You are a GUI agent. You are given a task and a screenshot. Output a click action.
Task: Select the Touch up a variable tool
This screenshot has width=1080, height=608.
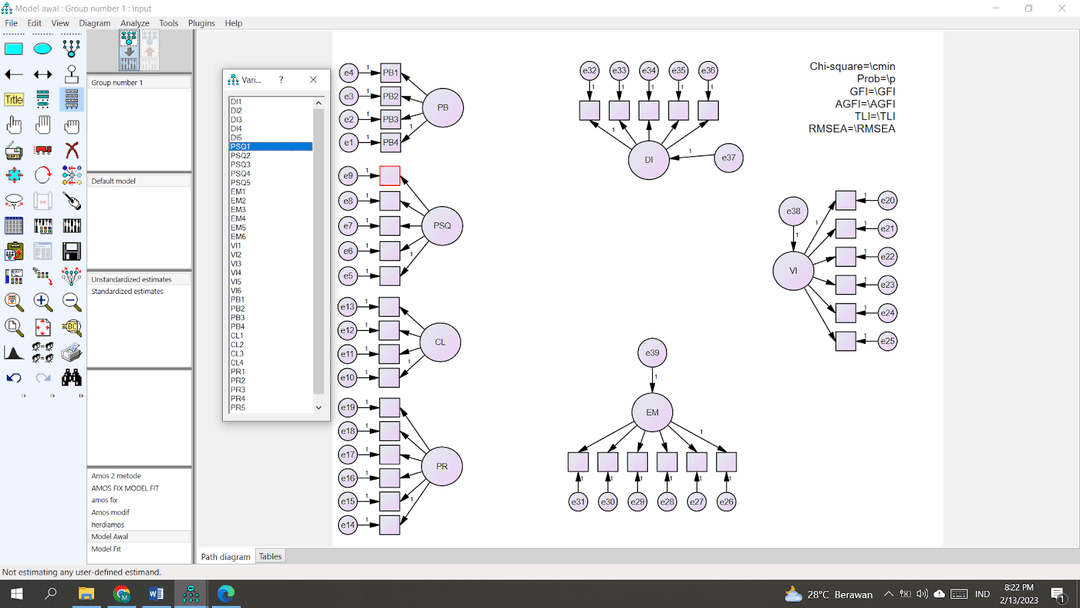[x=72, y=201]
